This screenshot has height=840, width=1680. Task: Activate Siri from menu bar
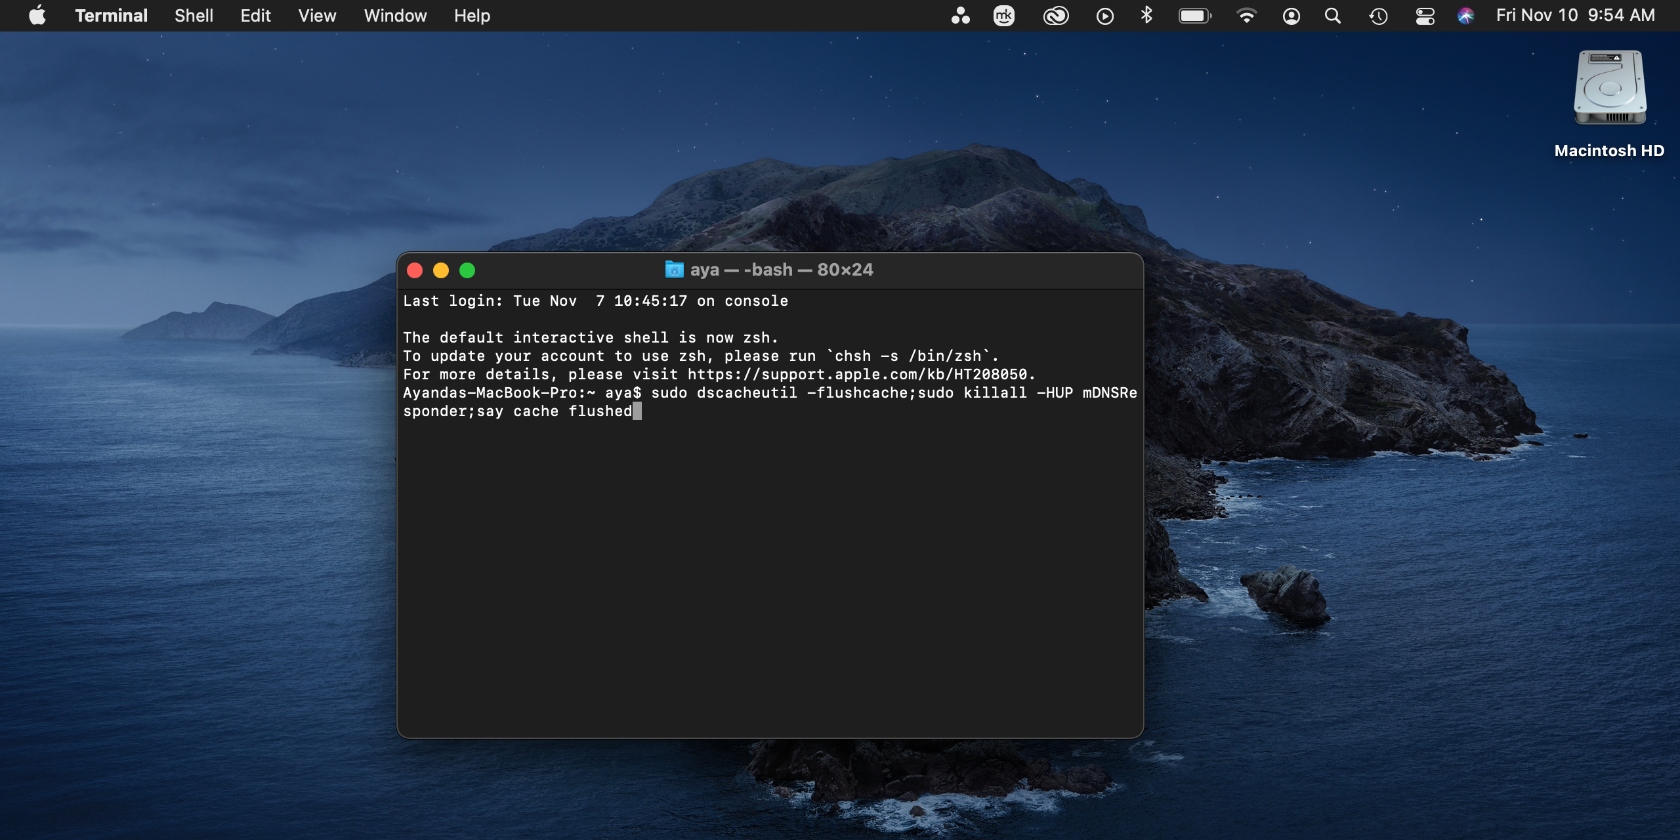1466,16
